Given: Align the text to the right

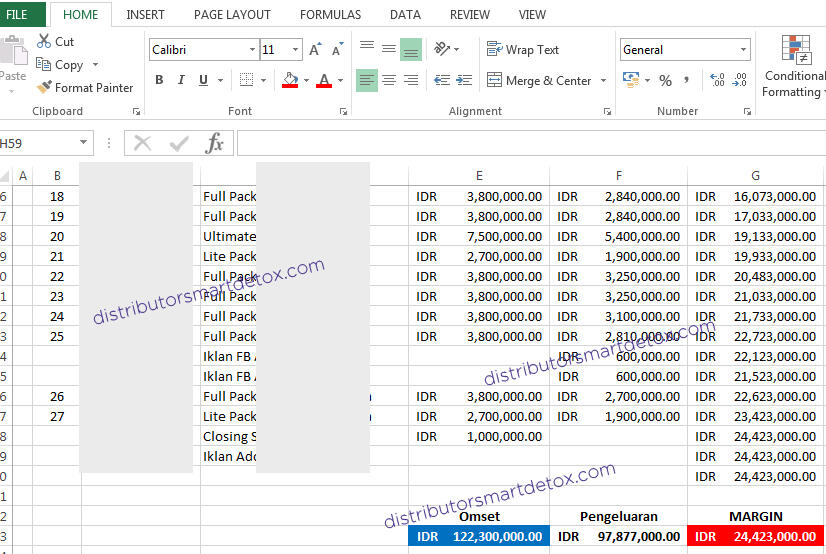Looking at the screenshot, I should point(411,80).
